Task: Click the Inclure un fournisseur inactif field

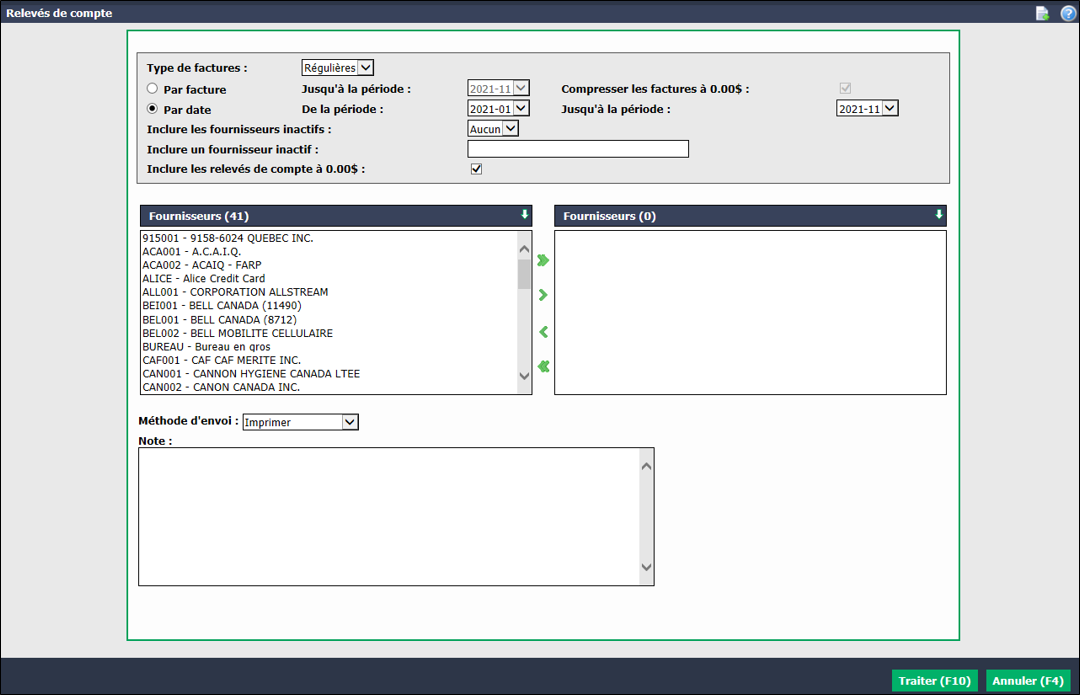Action: [x=578, y=149]
